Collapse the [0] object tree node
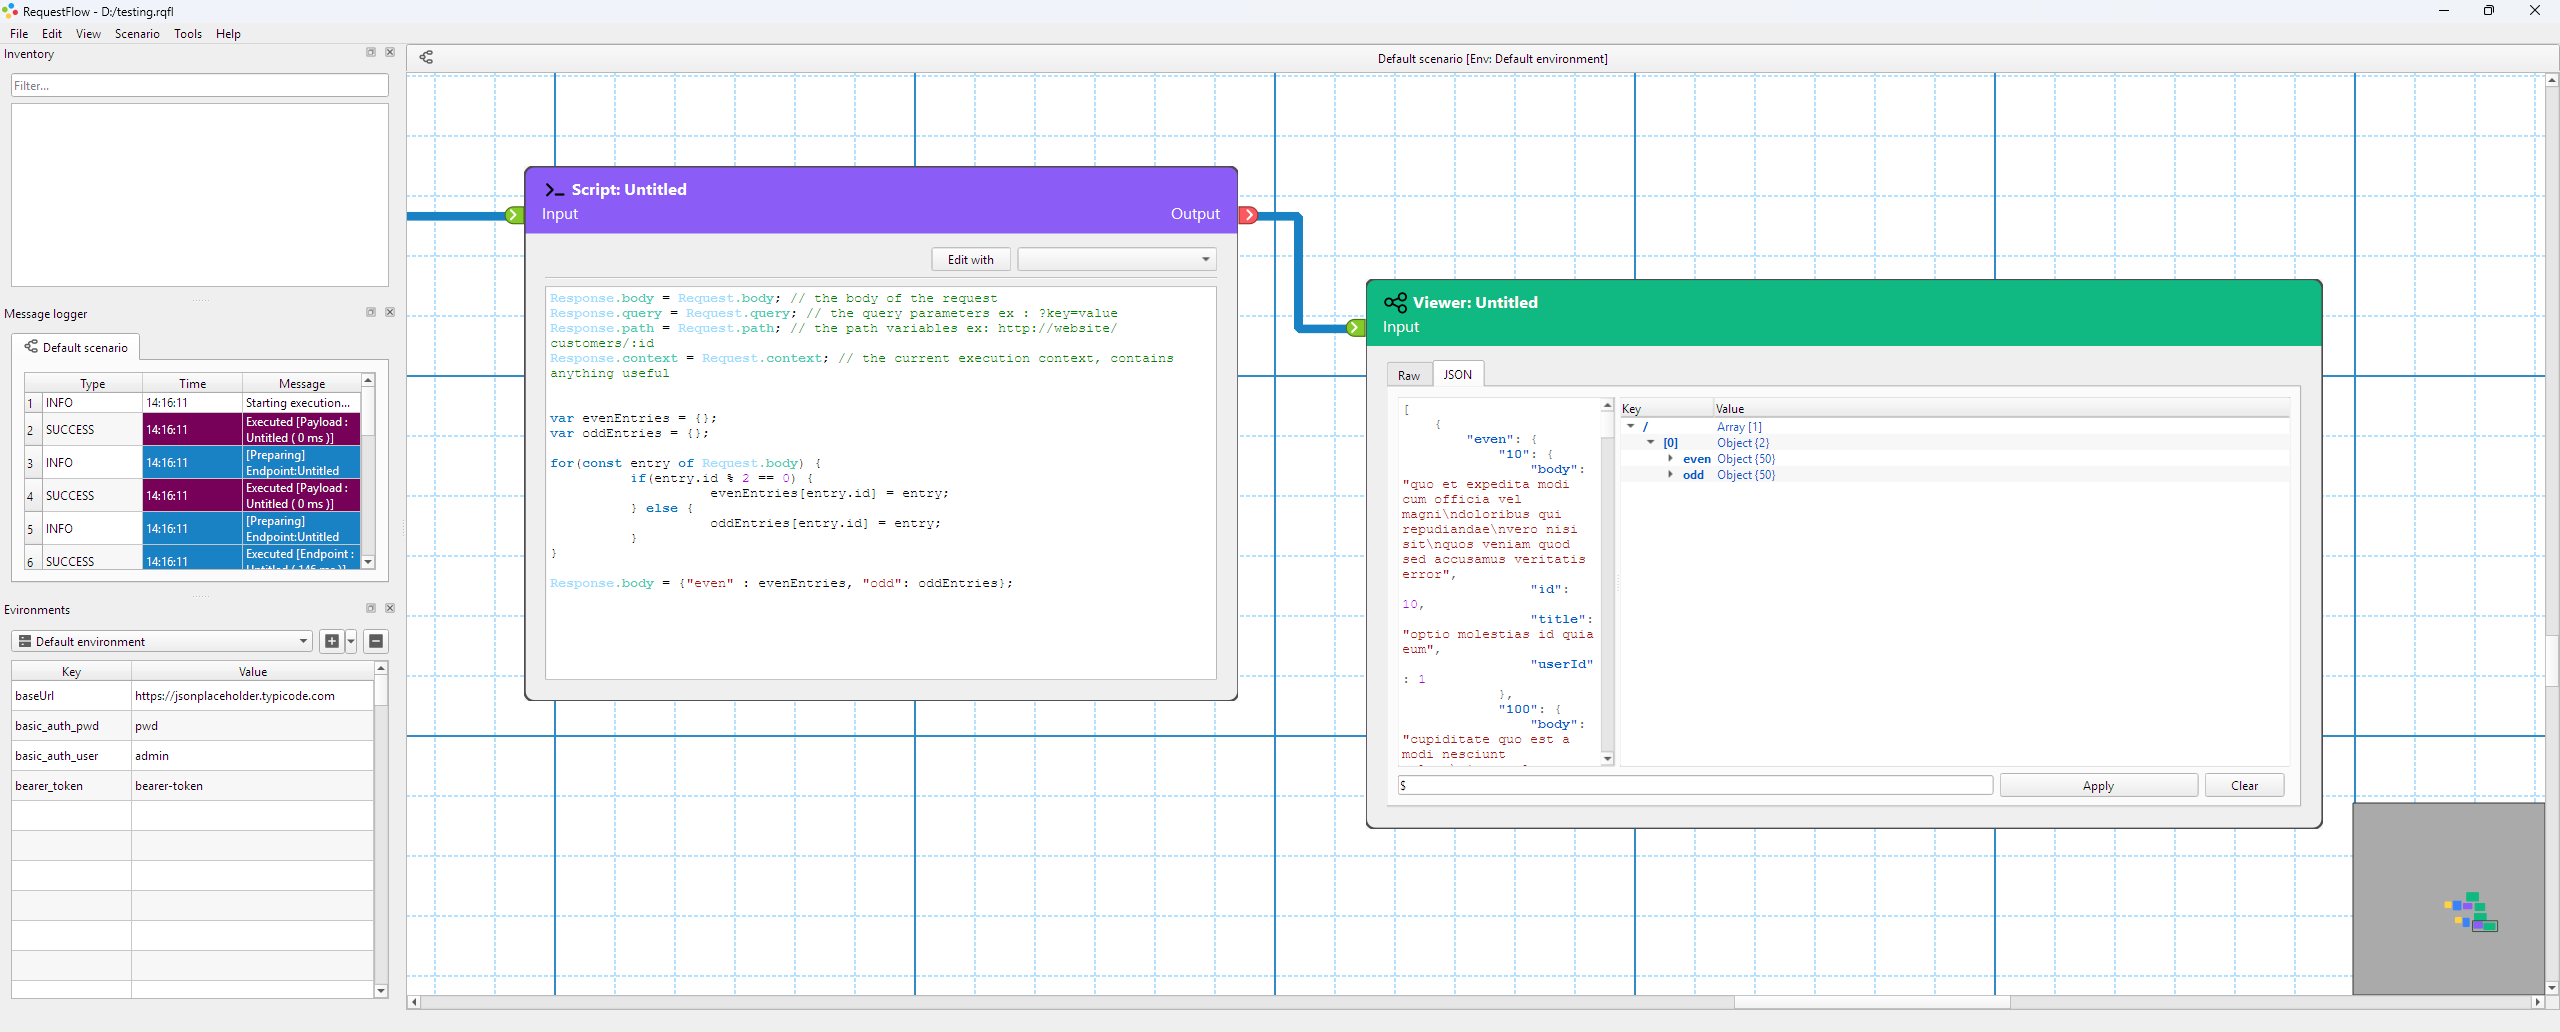The width and height of the screenshot is (2560, 1032). [x=1651, y=443]
